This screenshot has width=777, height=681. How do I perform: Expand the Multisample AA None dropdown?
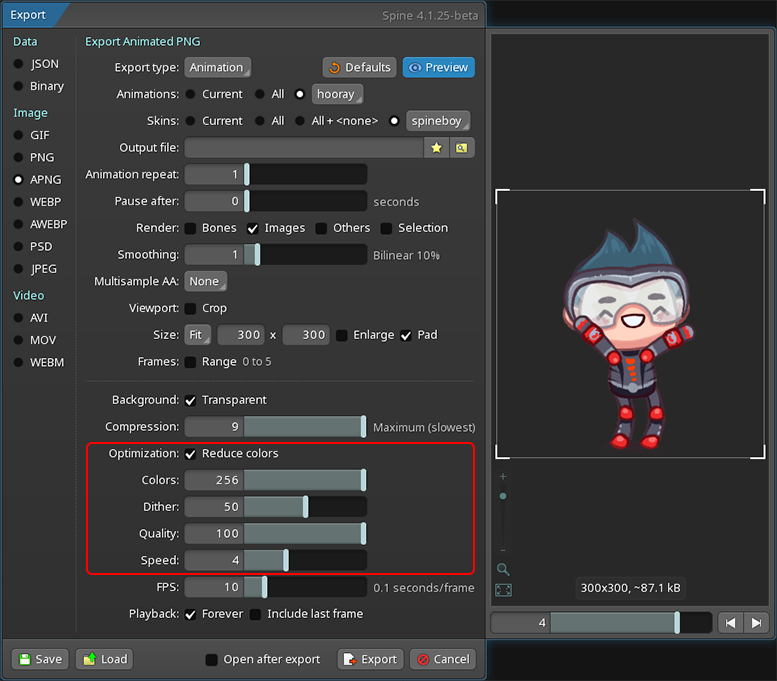point(205,282)
